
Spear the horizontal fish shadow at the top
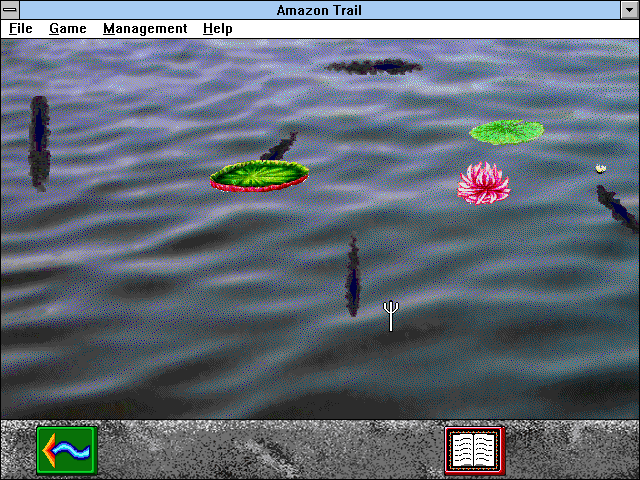373,67
